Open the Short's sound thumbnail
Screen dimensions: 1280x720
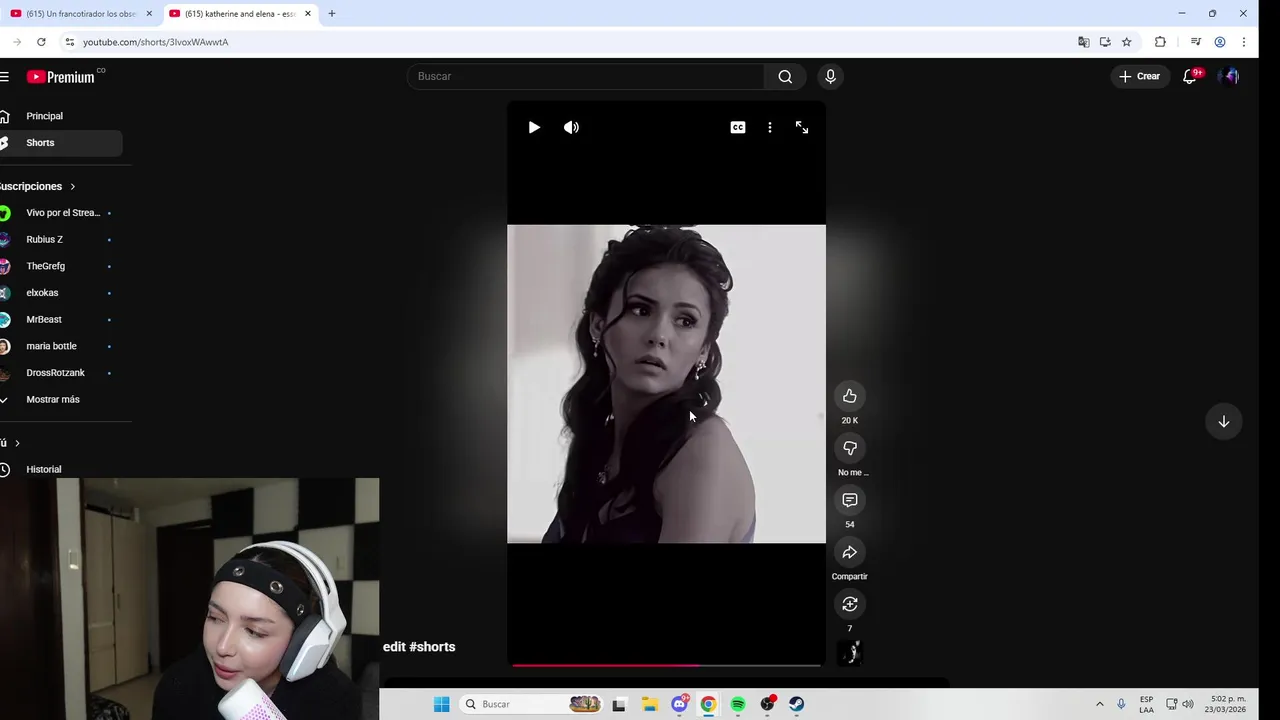click(850, 653)
